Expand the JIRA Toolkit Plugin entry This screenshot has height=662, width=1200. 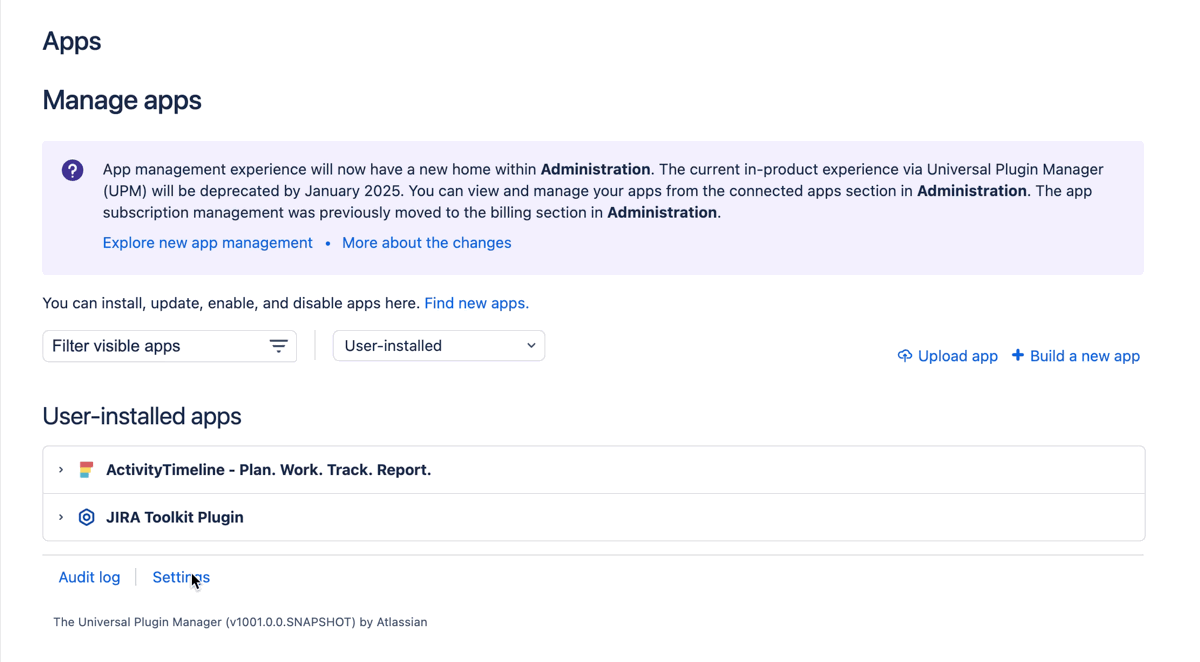pos(61,517)
